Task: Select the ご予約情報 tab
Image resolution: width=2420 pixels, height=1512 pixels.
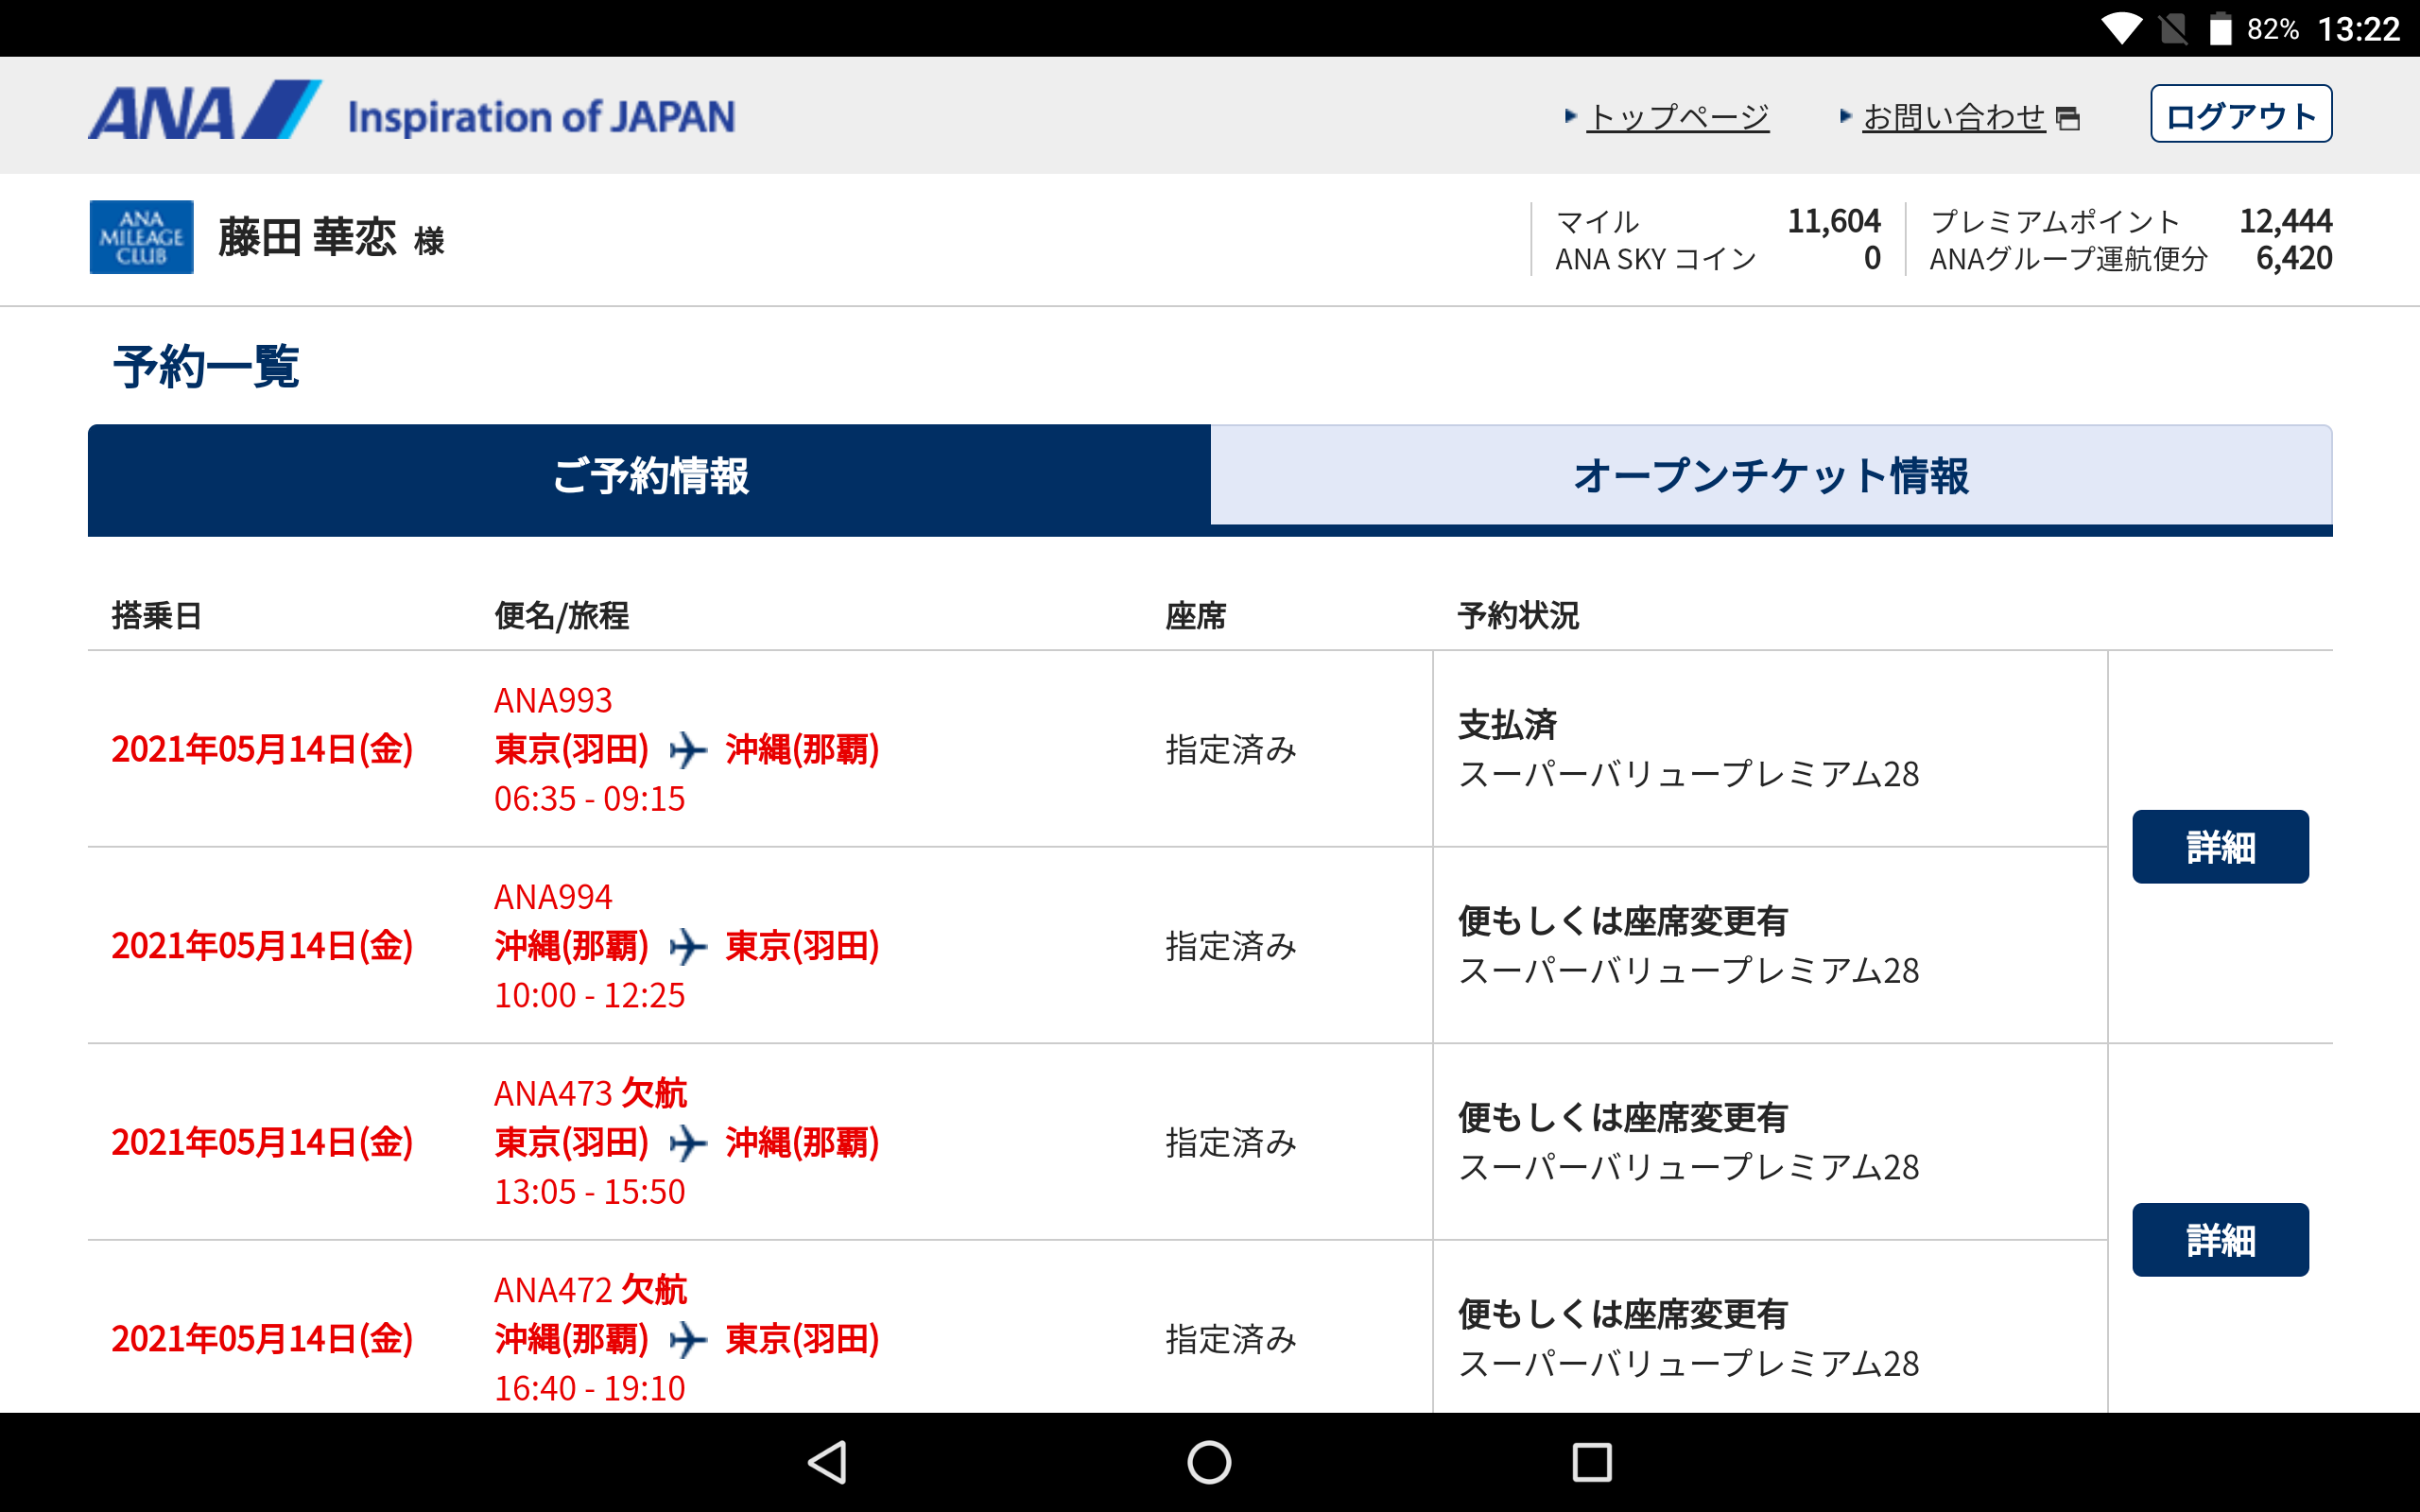Action: [x=650, y=476]
